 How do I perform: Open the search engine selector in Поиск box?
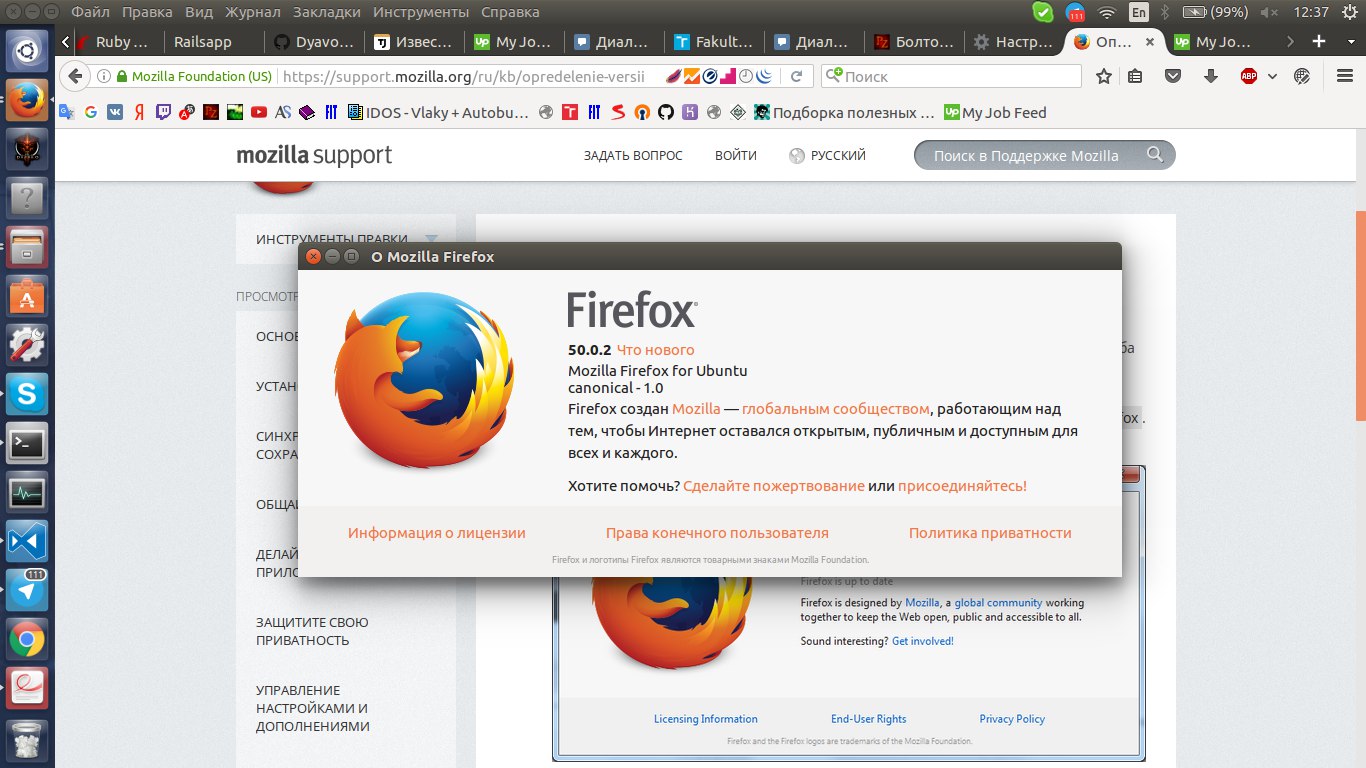833,76
